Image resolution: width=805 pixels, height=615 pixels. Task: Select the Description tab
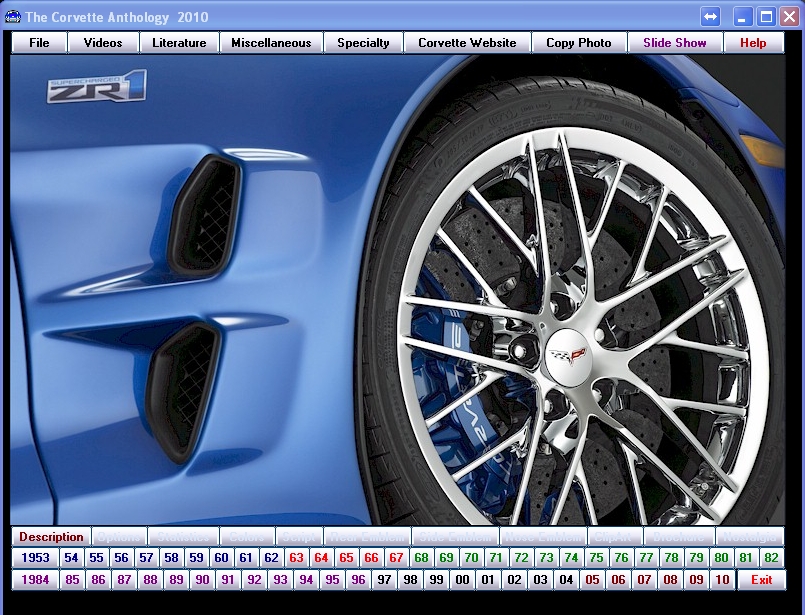coord(51,537)
